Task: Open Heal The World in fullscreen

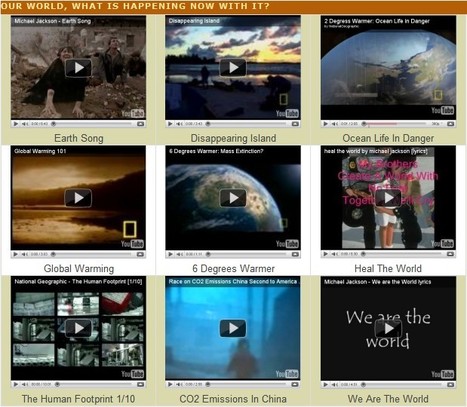Action: tap(450, 254)
